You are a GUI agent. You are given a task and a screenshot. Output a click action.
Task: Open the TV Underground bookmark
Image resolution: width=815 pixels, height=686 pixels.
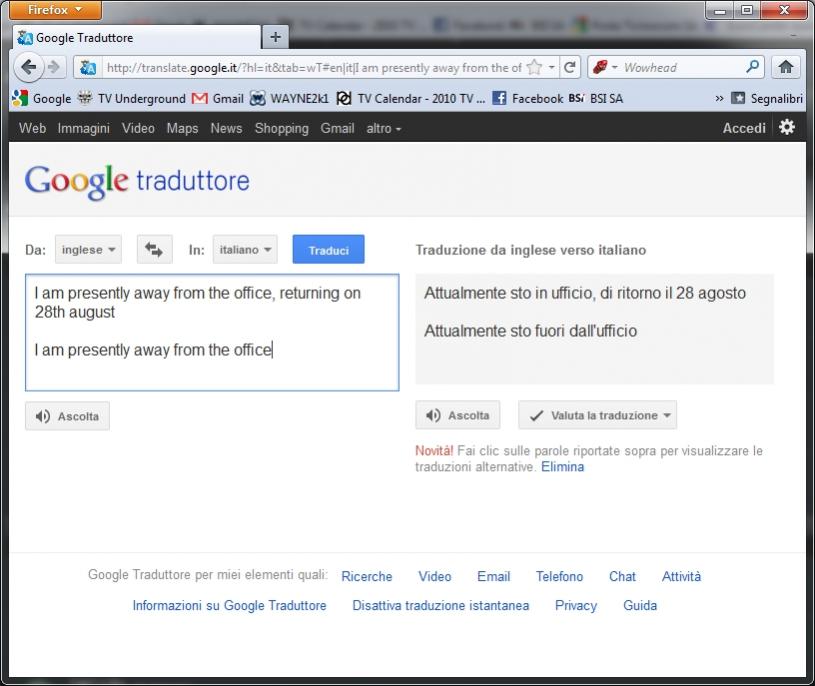pyautogui.click(x=132, y=98)
